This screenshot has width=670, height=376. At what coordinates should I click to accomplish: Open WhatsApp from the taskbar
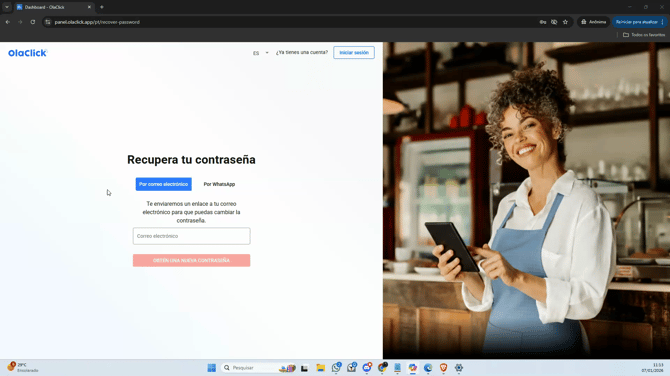click(x=336, y=367)
